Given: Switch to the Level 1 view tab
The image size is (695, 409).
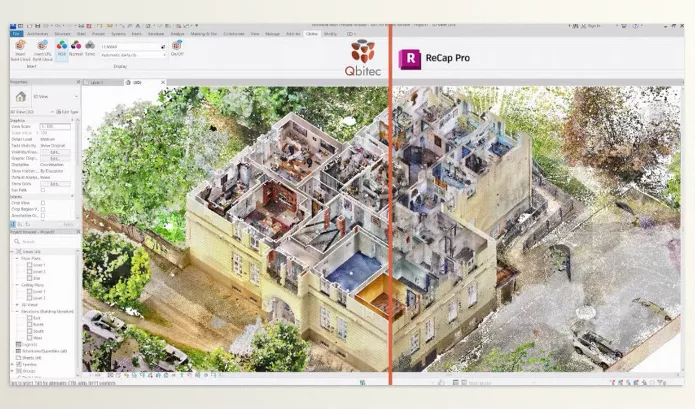Looking at the screenshot, I should (96, 82).
